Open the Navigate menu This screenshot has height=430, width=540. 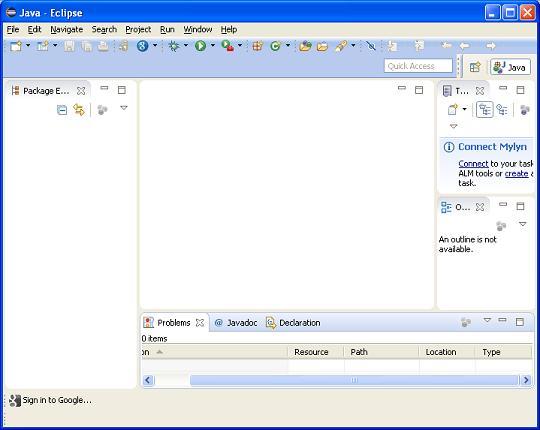pyautogui.click(x=66, y=30)
